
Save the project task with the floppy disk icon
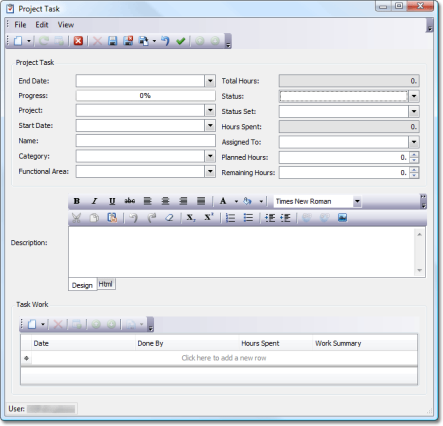113,41
